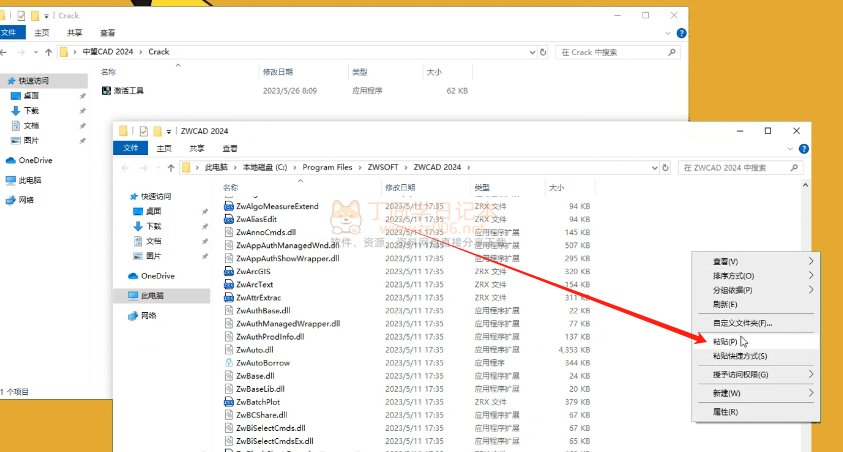Open Share (共享) tab in Crack window
The height and width of the screenshot is (452, 843).
(75, 33)
